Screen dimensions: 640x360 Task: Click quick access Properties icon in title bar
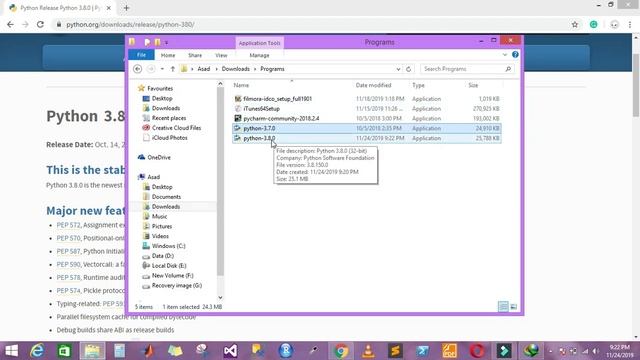click(147, 42)
